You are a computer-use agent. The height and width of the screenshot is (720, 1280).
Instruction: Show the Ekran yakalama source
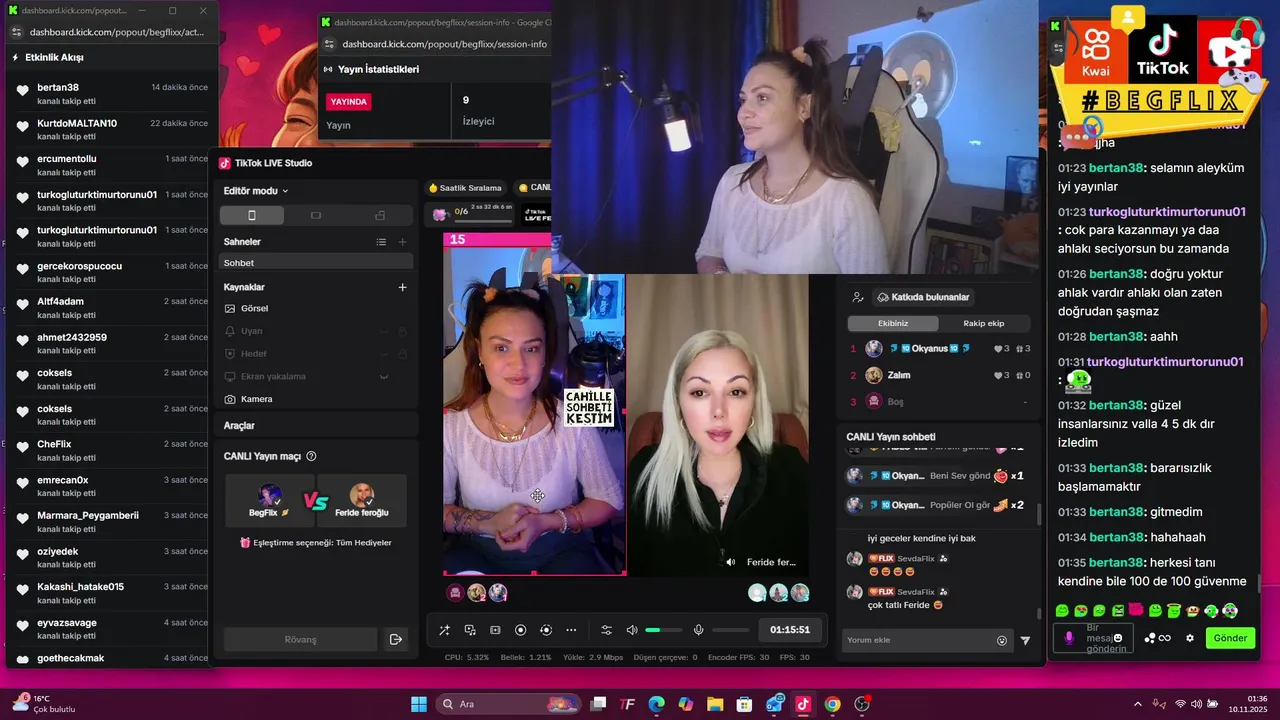tap(383, 376)
